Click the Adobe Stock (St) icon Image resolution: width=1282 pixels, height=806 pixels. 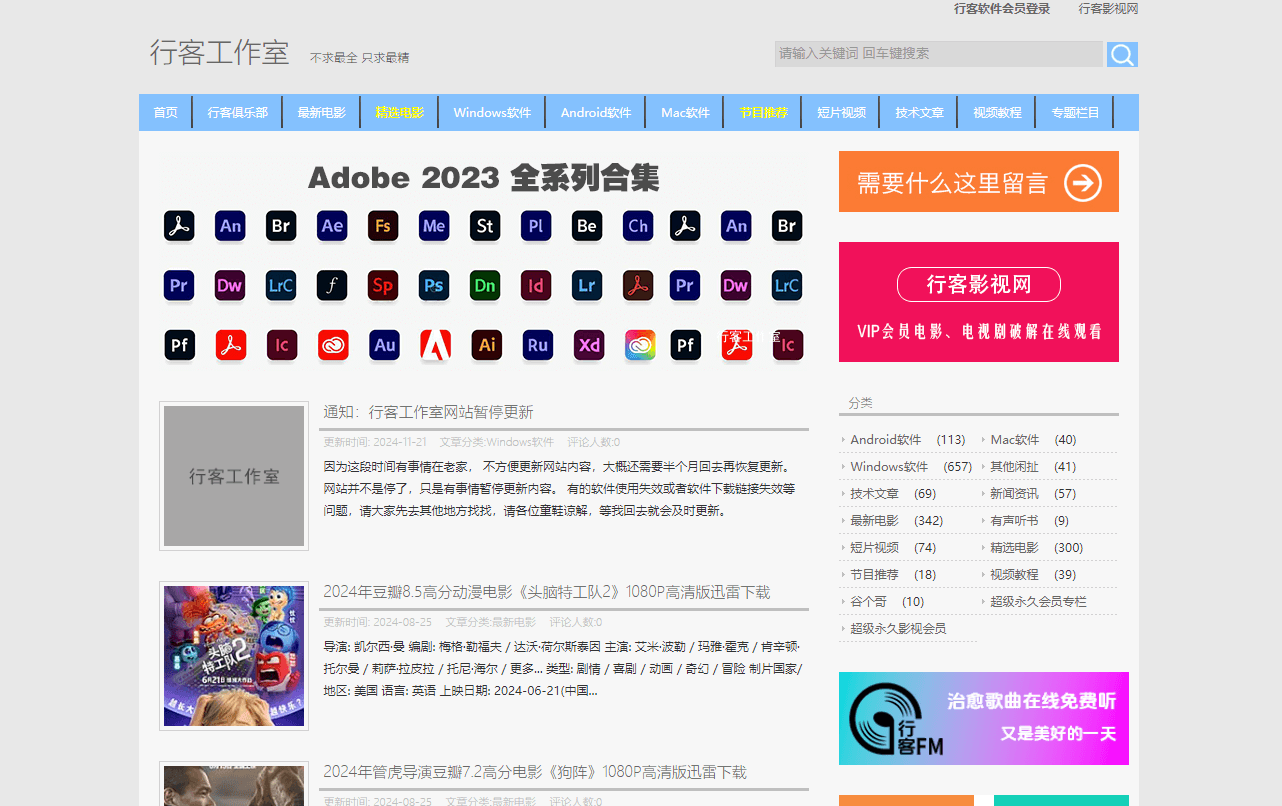coord(485,226)
